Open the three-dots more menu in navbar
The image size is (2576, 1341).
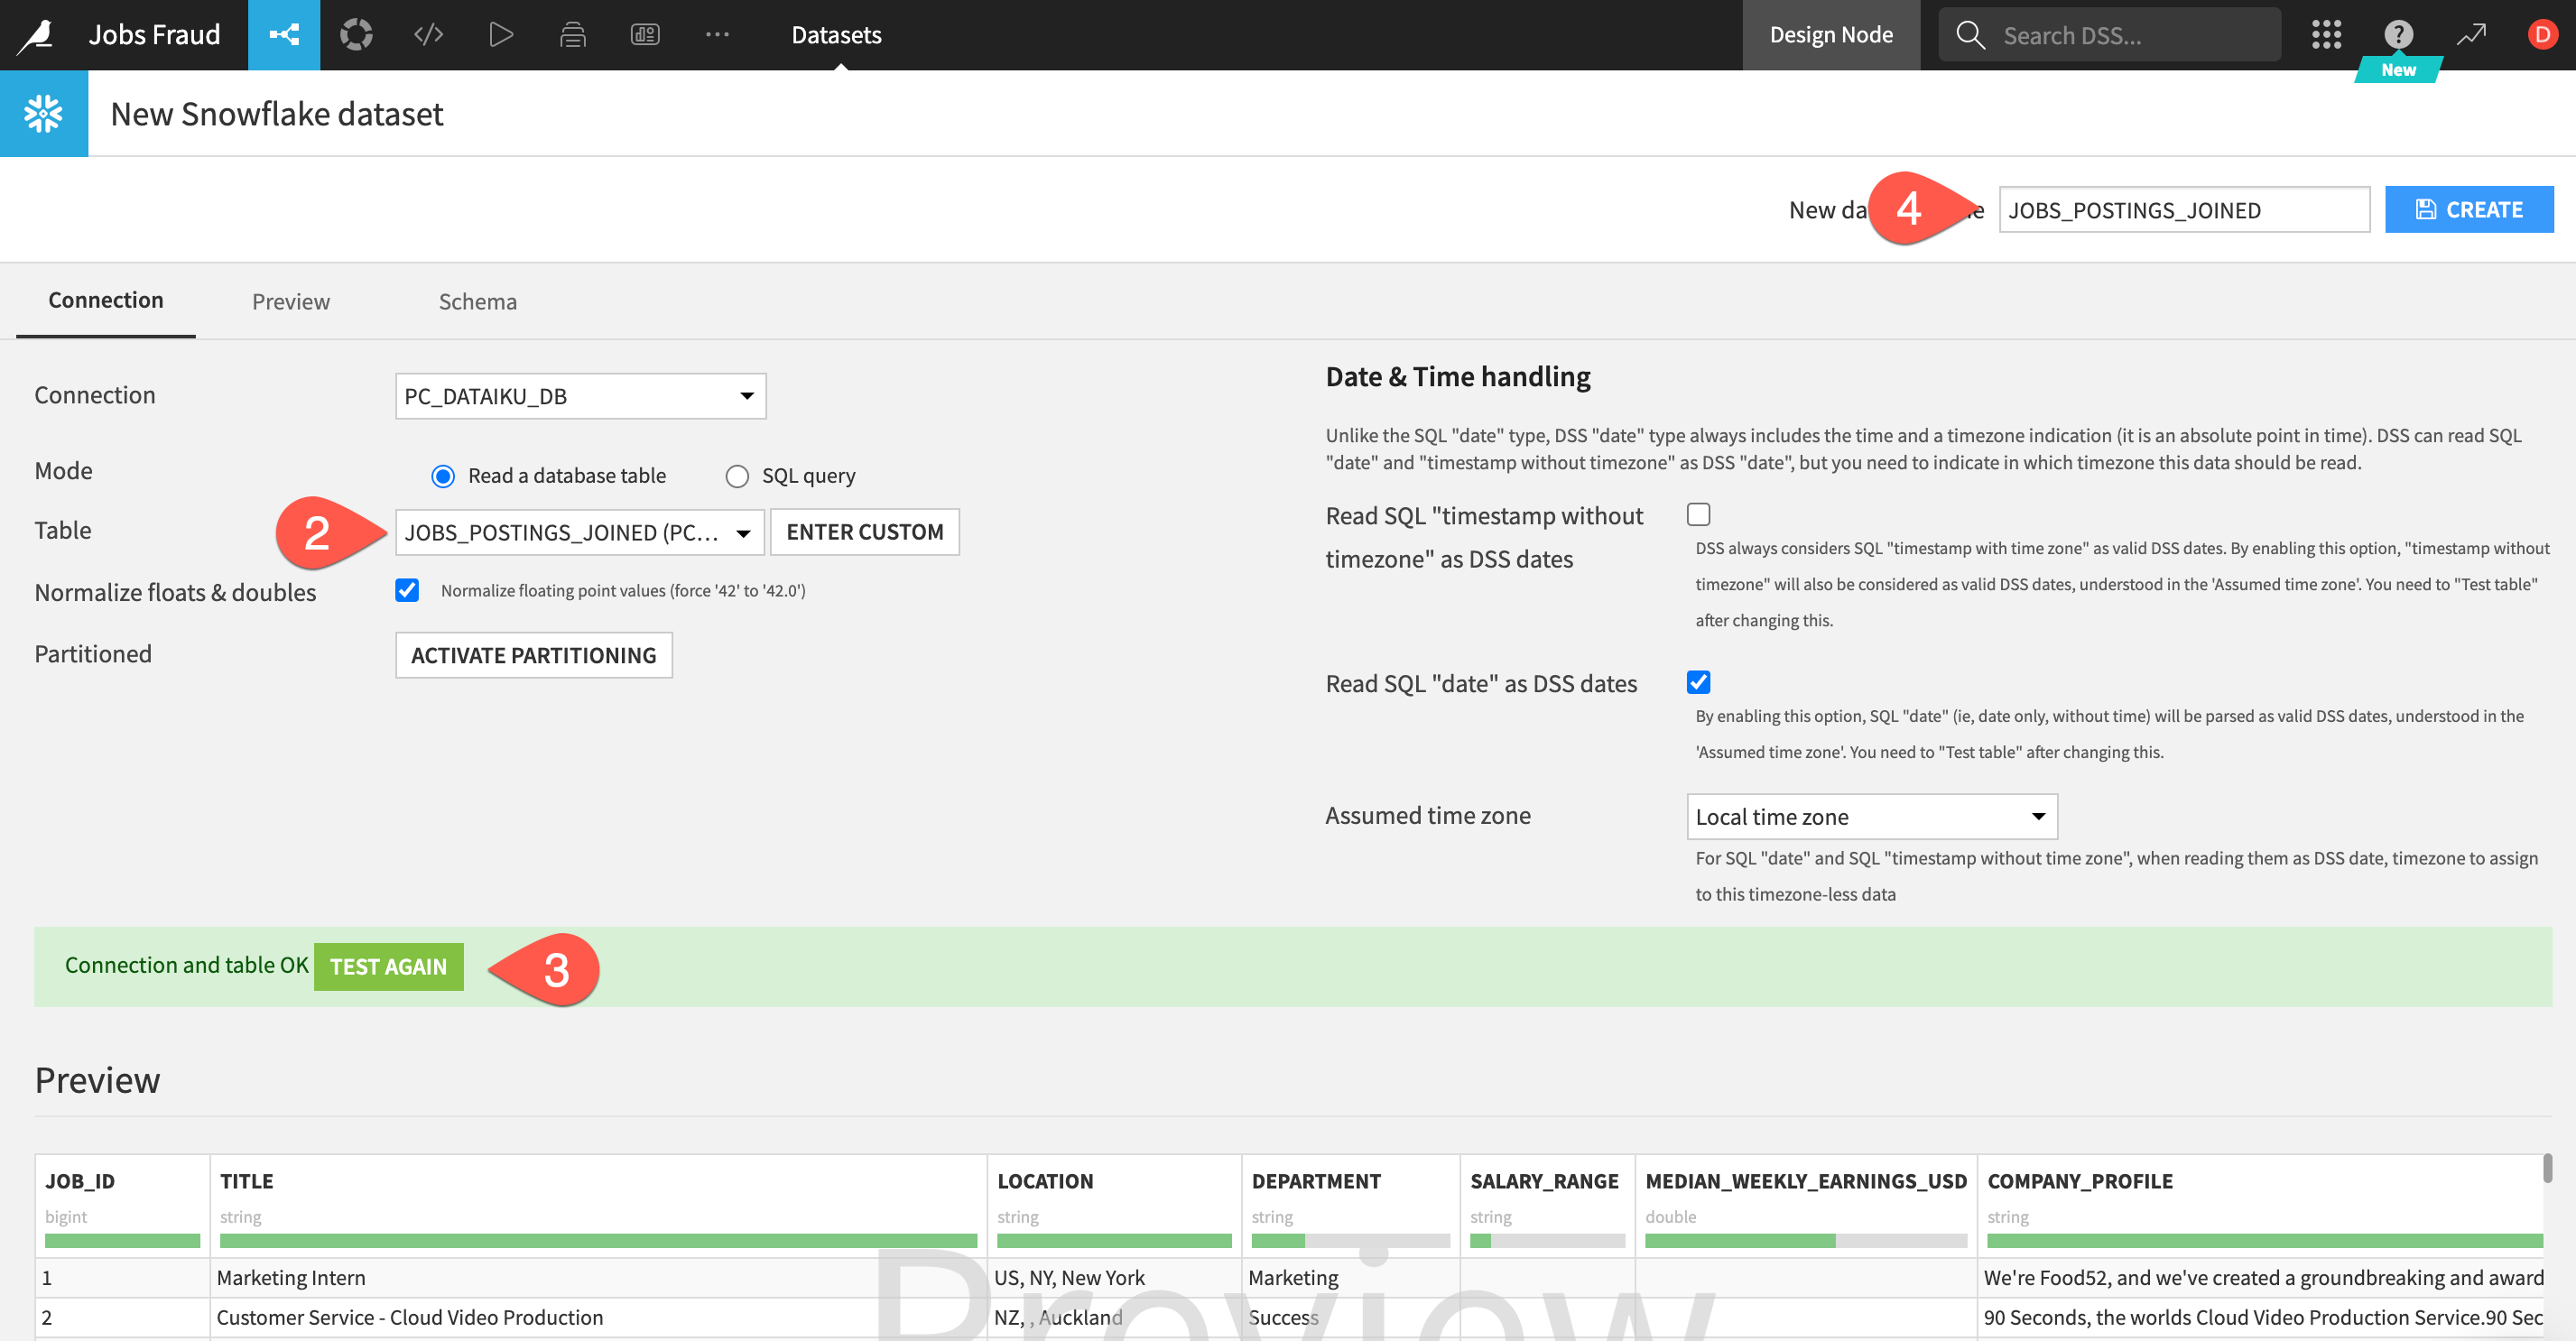(x=717, y=35)
